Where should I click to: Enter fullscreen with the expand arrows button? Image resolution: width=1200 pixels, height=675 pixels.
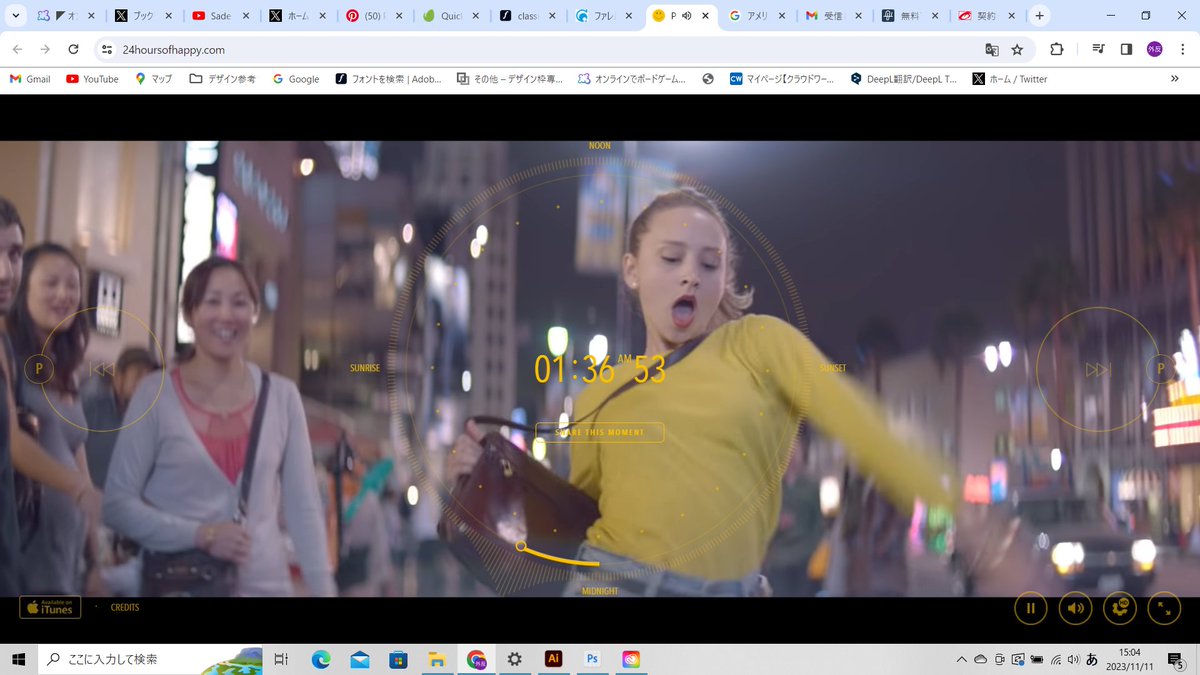(x=1164, y=607)
